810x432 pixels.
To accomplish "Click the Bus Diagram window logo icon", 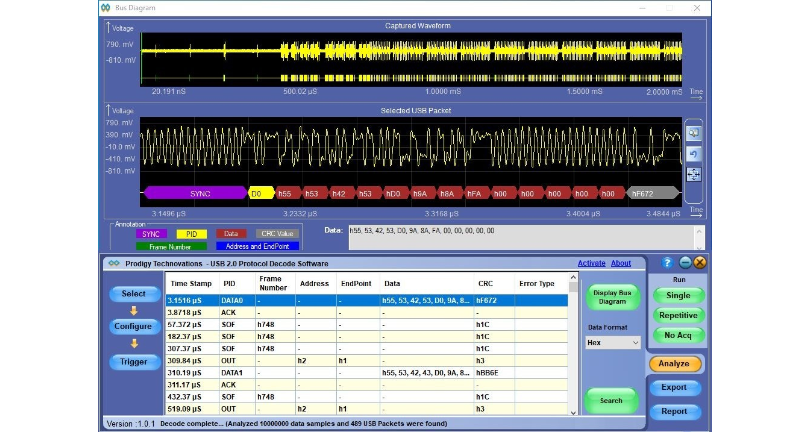I will [106, 8].
